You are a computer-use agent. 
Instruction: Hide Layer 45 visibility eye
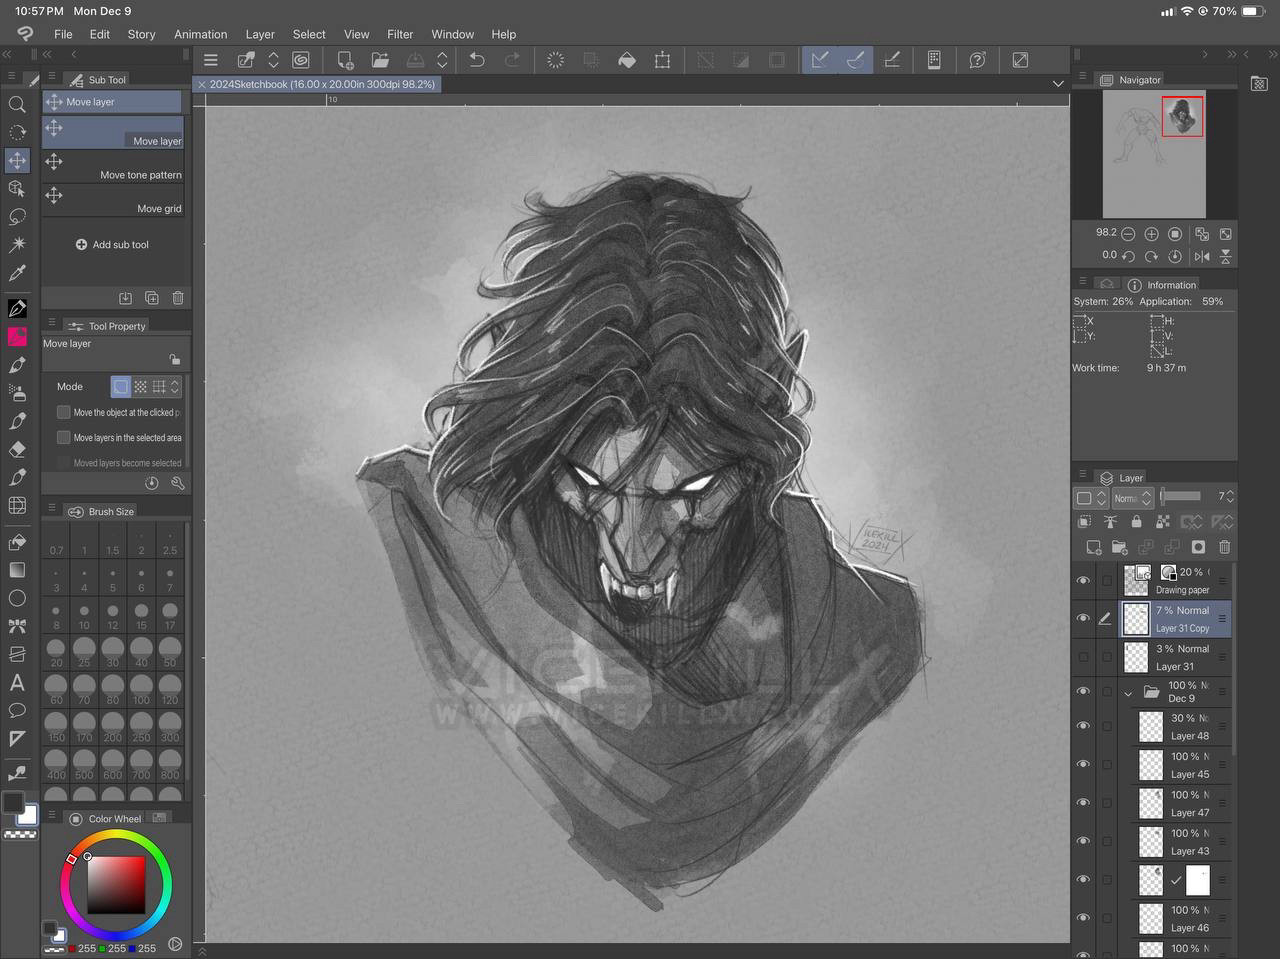pyautogui.click(x=1083, y=765)
